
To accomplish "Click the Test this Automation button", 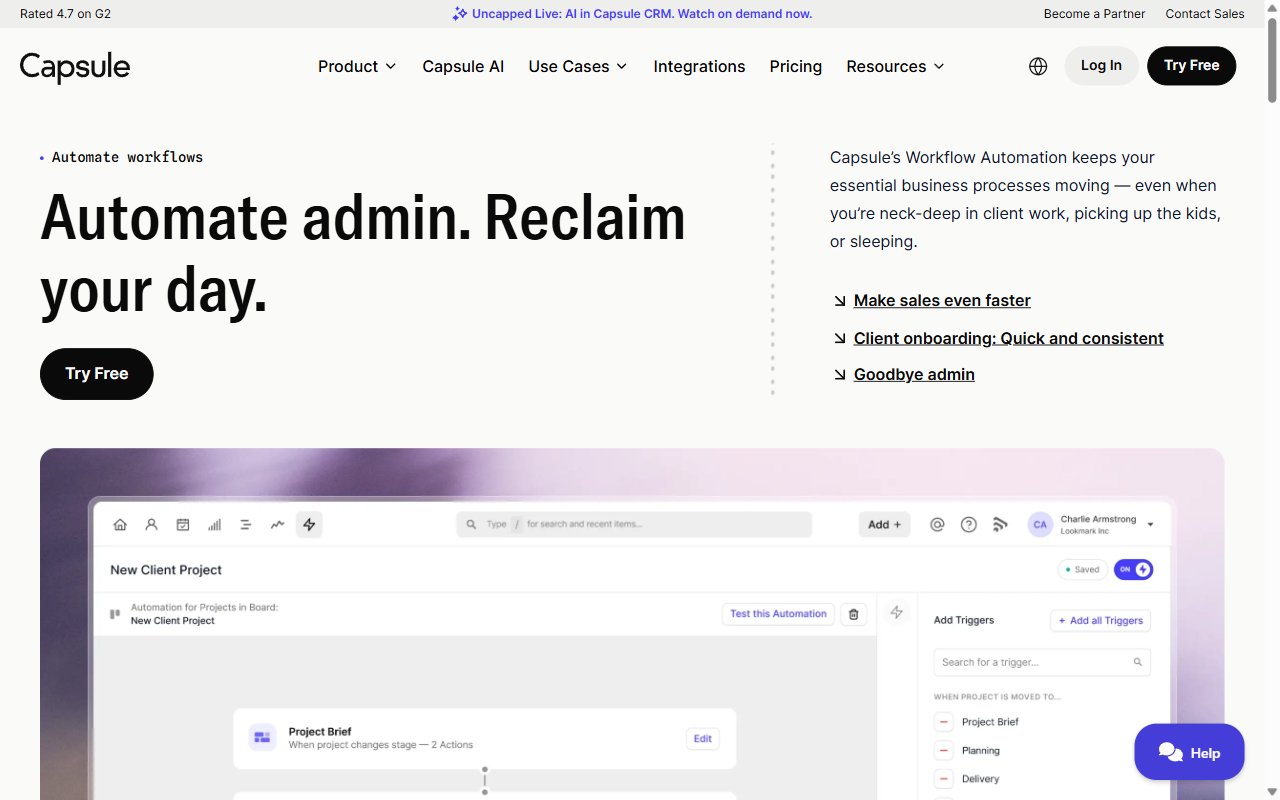I will [x=778, y=614].
